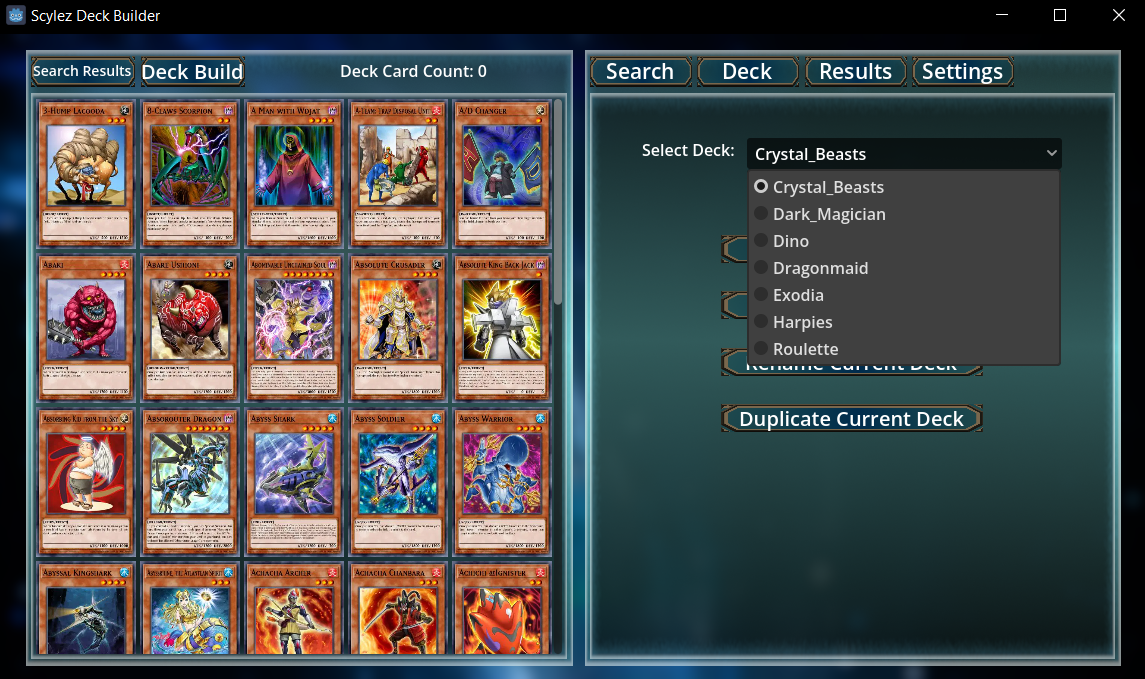Select the 8-Claws Scorpion card
The width and height of the screenshot is (1145, 679).
point(190,173)
